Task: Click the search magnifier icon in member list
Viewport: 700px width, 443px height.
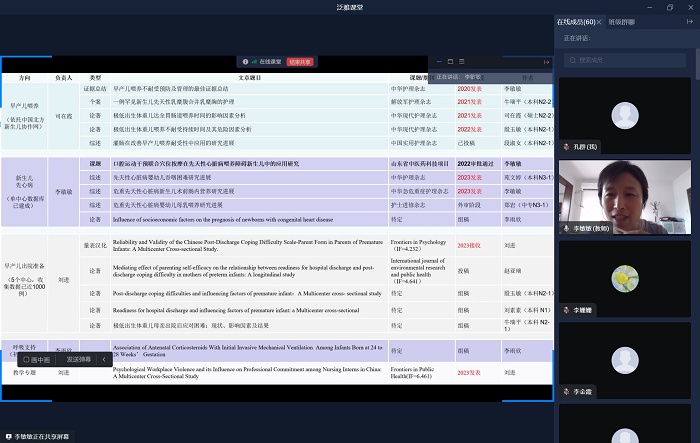Action: pyautogui.click(x=571, y=61)
